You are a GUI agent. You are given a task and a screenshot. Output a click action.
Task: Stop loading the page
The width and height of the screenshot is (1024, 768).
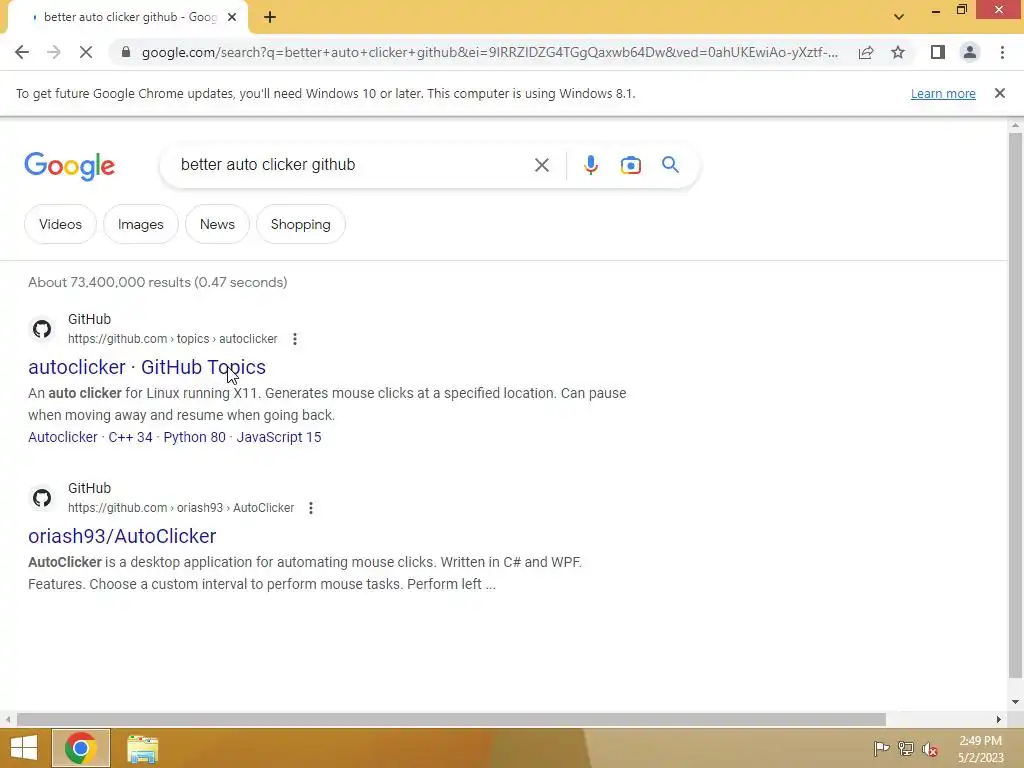(86, 52)
